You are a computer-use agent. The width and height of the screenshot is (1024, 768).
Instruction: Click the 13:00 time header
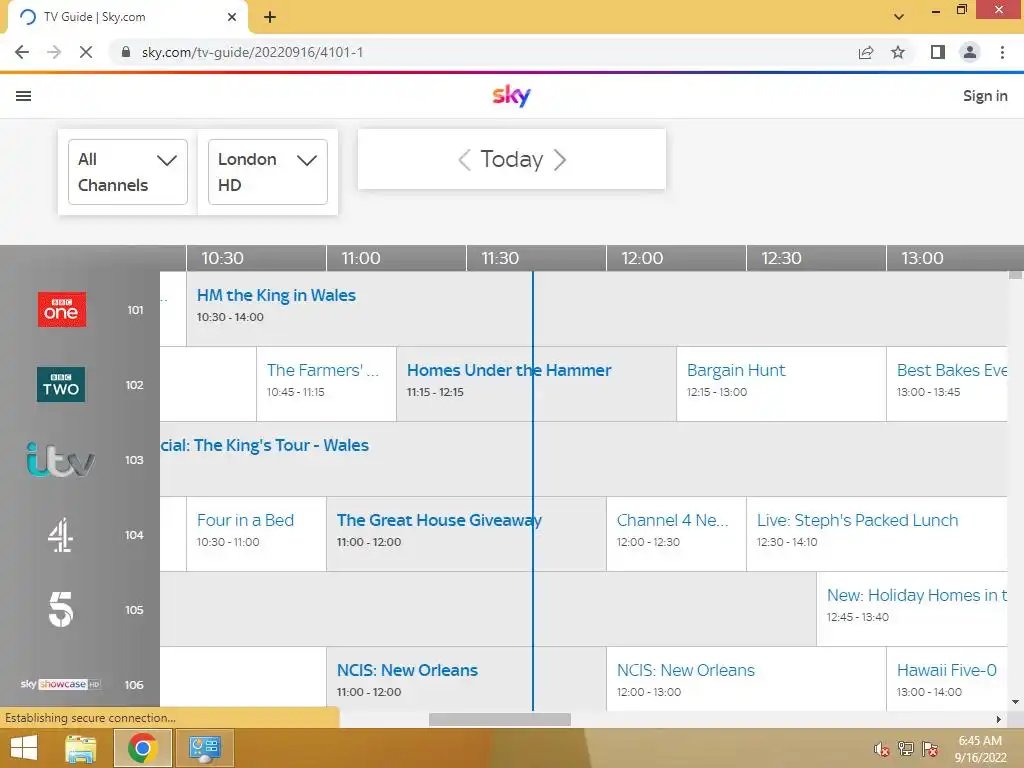[x=922, y=258]
